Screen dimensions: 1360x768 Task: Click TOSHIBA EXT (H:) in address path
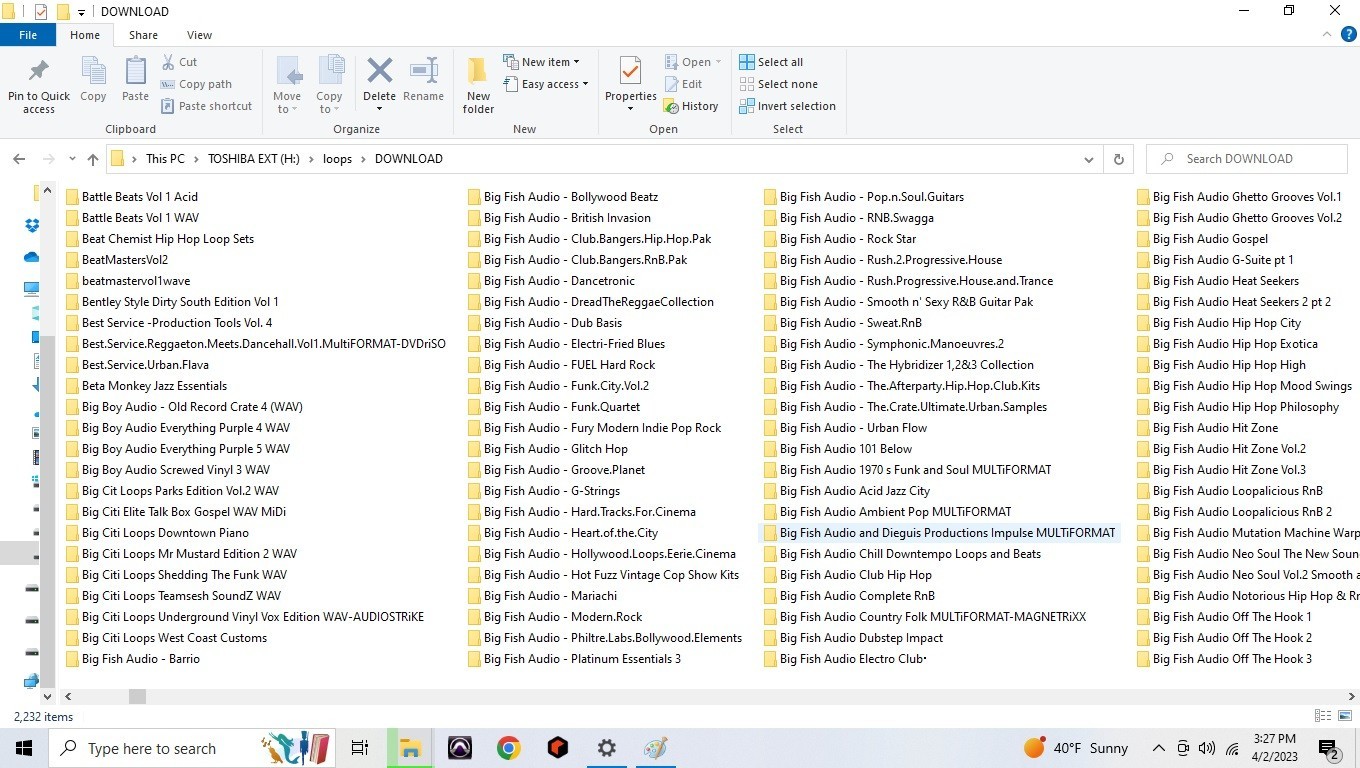(x=254, y=159)
